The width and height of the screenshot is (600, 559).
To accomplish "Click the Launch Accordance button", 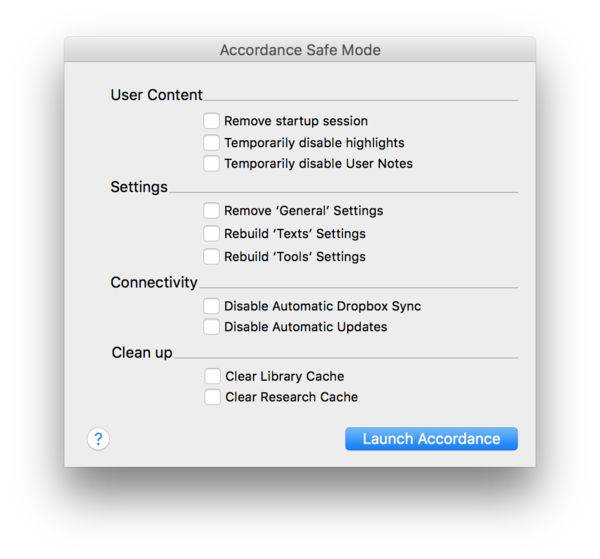I will pos(431,439).
